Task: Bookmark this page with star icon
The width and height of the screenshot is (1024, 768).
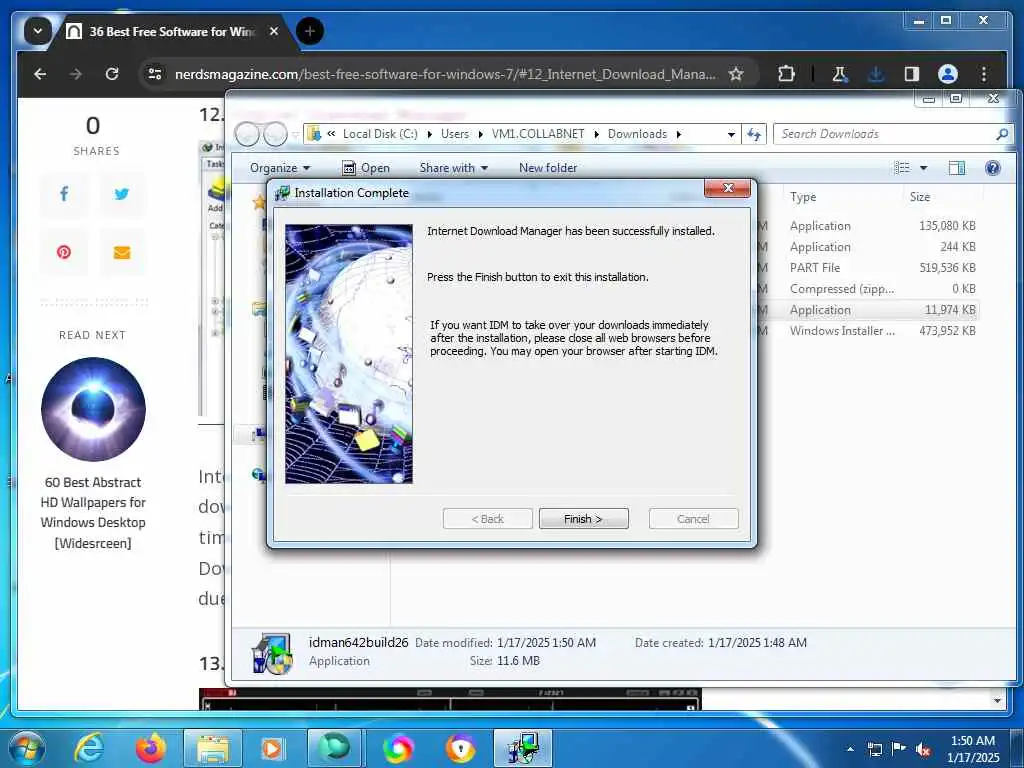Action: [x=736, y=74]
